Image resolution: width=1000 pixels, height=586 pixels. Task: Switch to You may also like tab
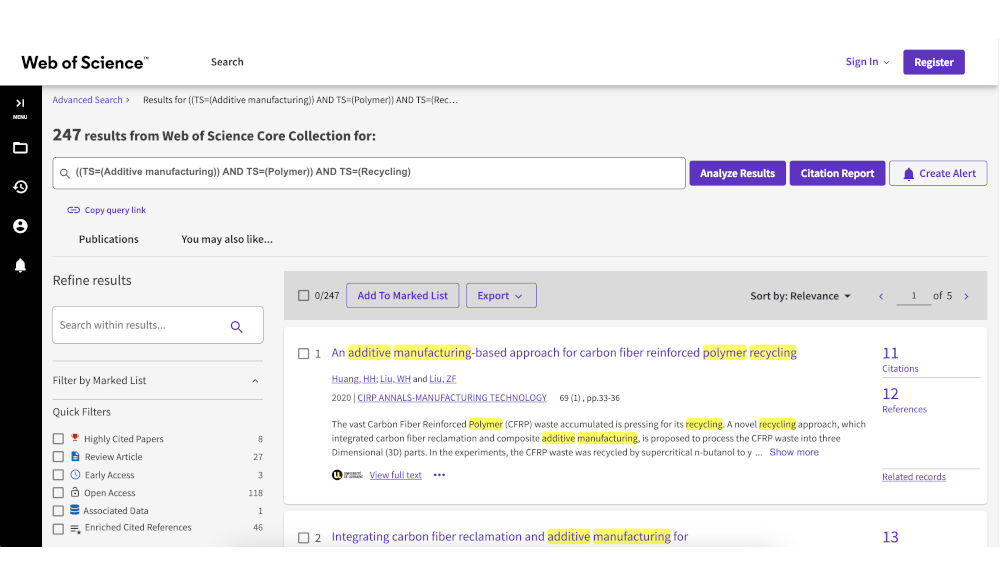coord(227,240)
